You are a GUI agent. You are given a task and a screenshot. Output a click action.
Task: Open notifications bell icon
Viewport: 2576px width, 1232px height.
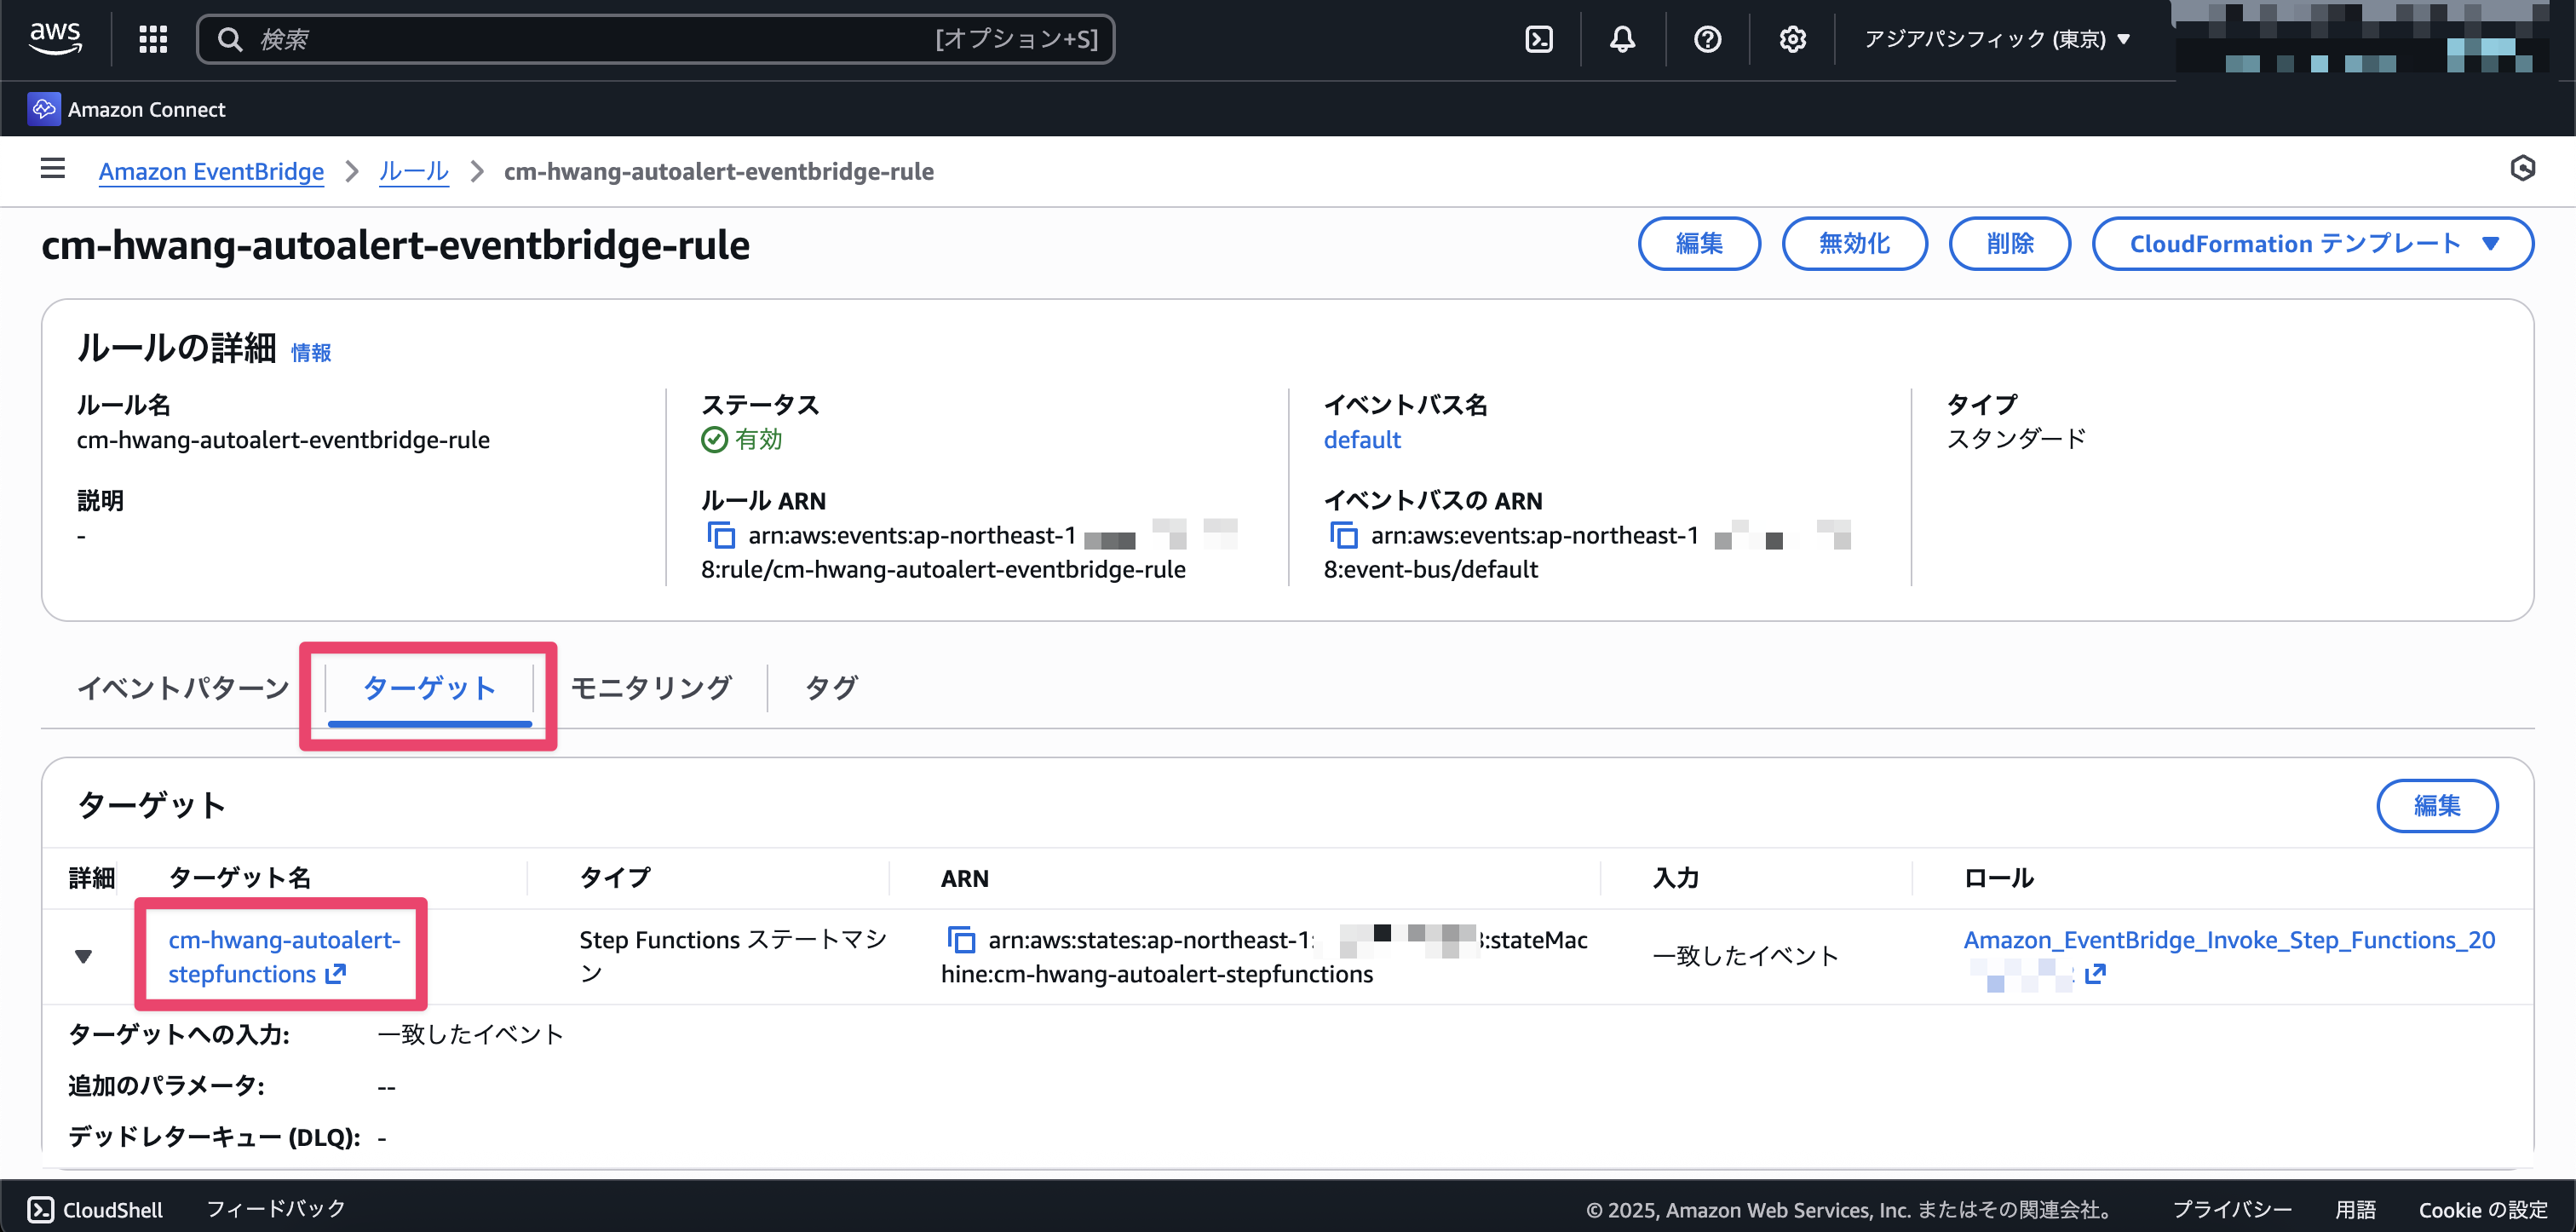point(1622,39)
